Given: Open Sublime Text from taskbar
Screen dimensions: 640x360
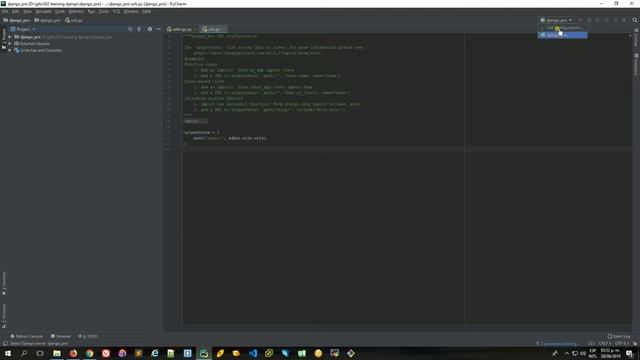Looking at the screenshot, I should (x=138, y=353).
